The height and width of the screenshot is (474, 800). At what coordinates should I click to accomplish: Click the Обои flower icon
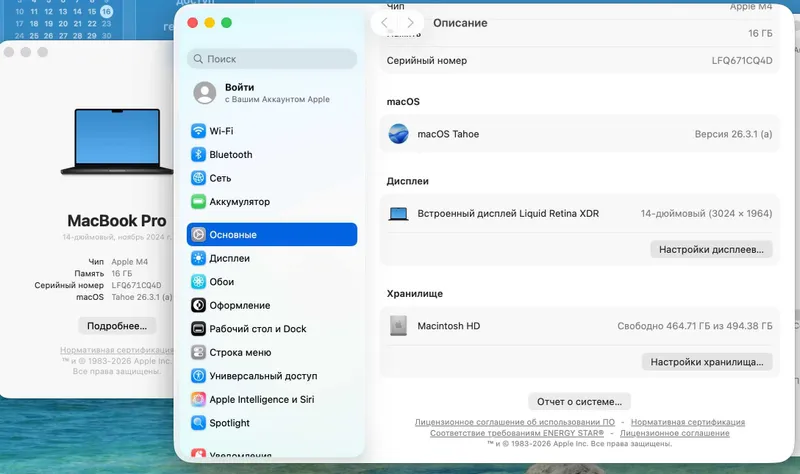click(198, 282)
